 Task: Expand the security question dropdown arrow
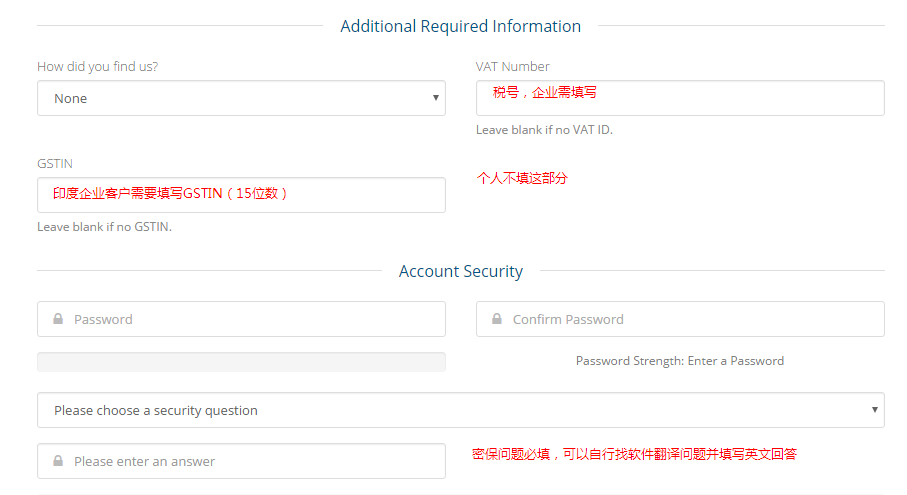pos(875,409)
